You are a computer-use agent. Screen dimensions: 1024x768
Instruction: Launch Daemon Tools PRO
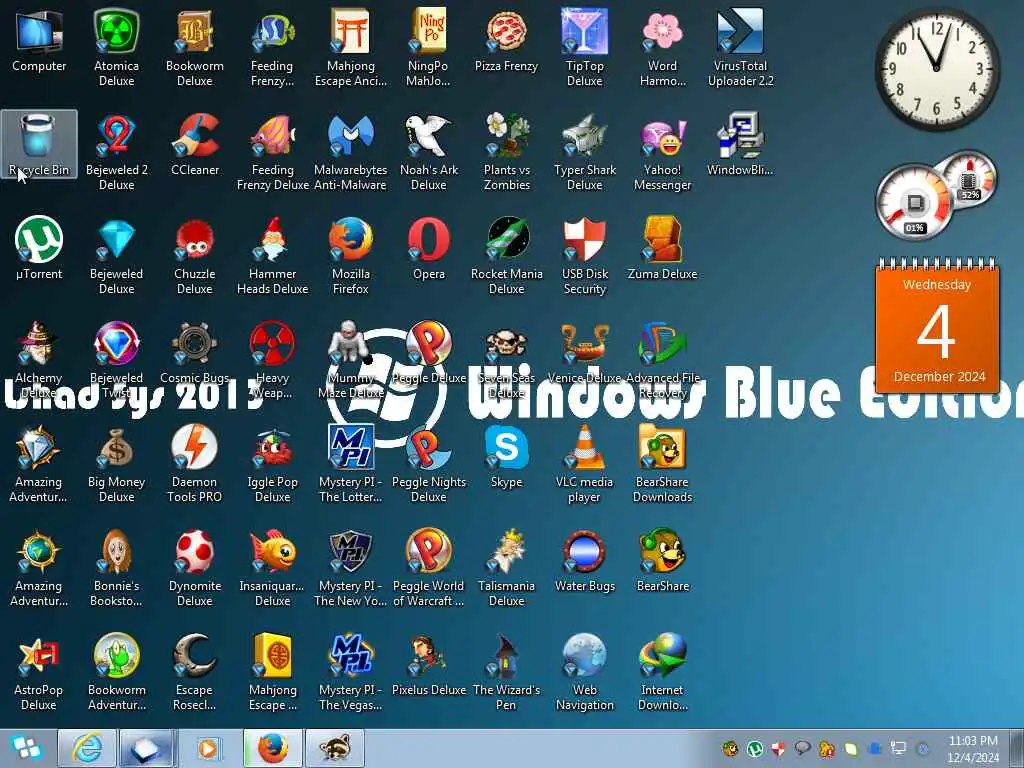195,463
